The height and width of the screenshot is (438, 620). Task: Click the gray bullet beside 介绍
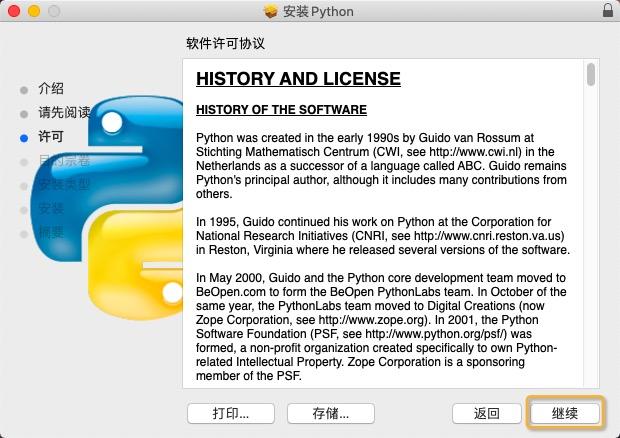pos(24,90)
